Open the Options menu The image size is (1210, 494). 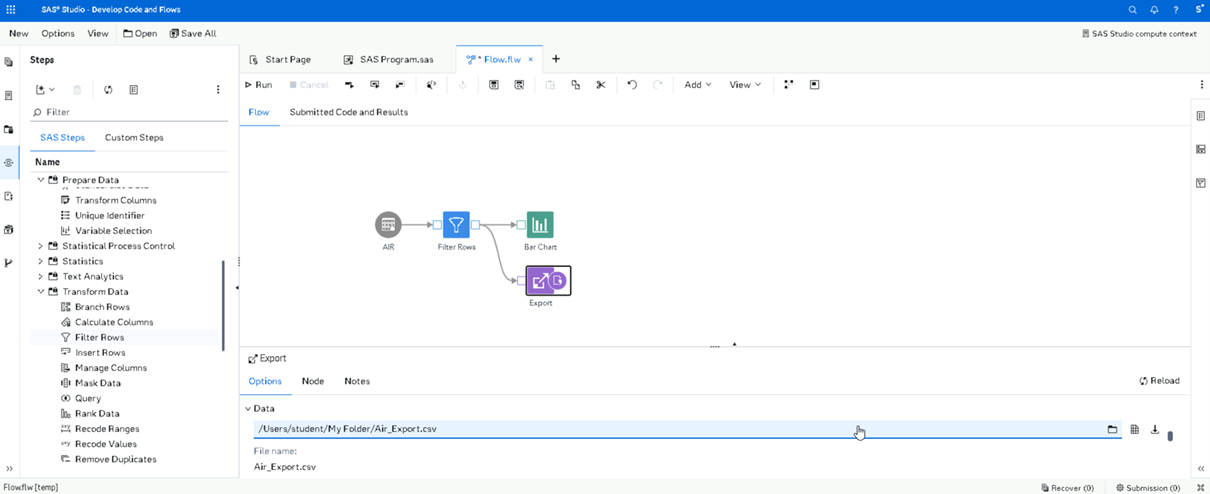pos(58,33)
